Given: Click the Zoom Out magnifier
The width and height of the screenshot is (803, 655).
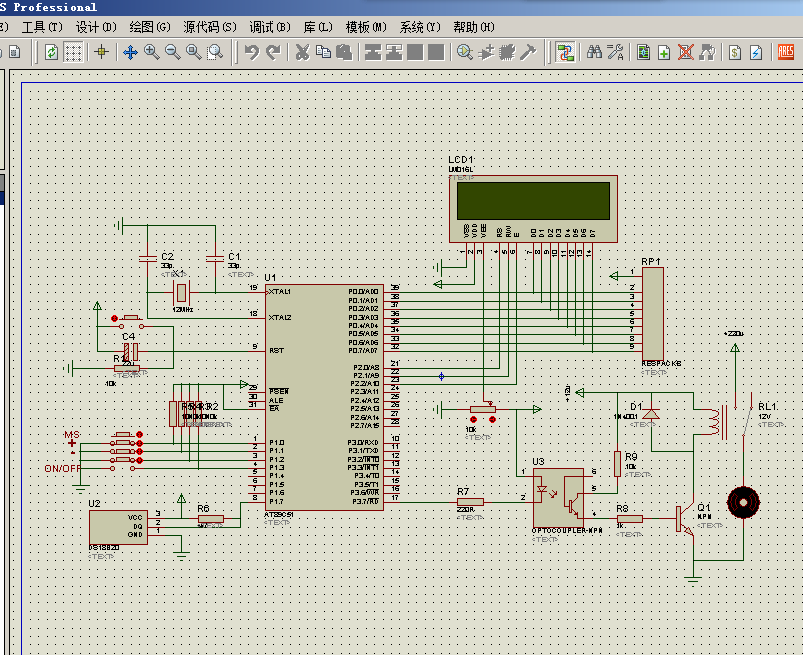Looking at the screenshot, I should (x=173, y=52).
